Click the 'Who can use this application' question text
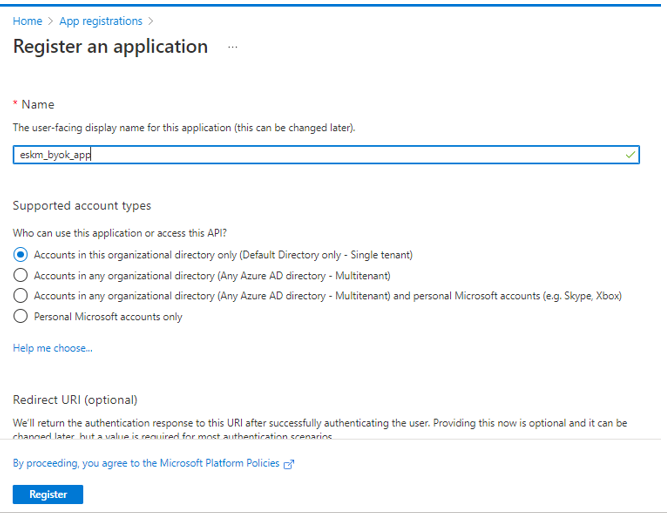667x513 pixels. point(120,233)
